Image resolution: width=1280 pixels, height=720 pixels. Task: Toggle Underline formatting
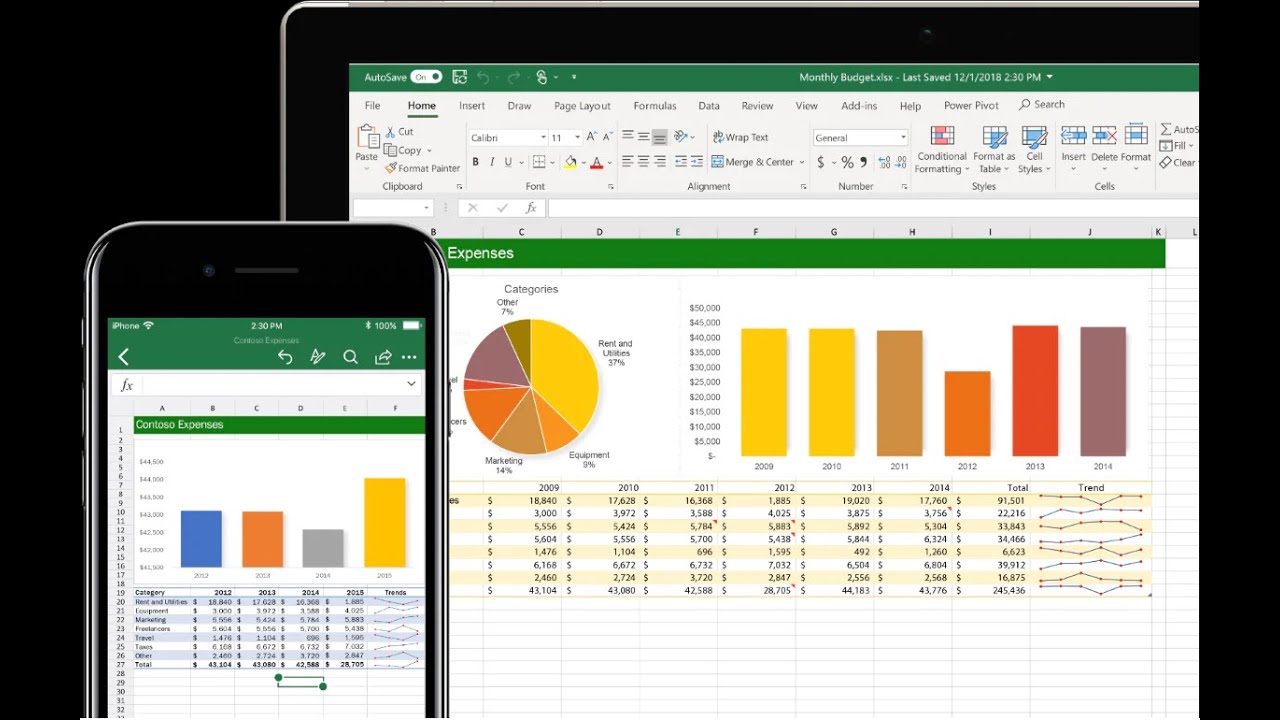[x=508, y=162]
